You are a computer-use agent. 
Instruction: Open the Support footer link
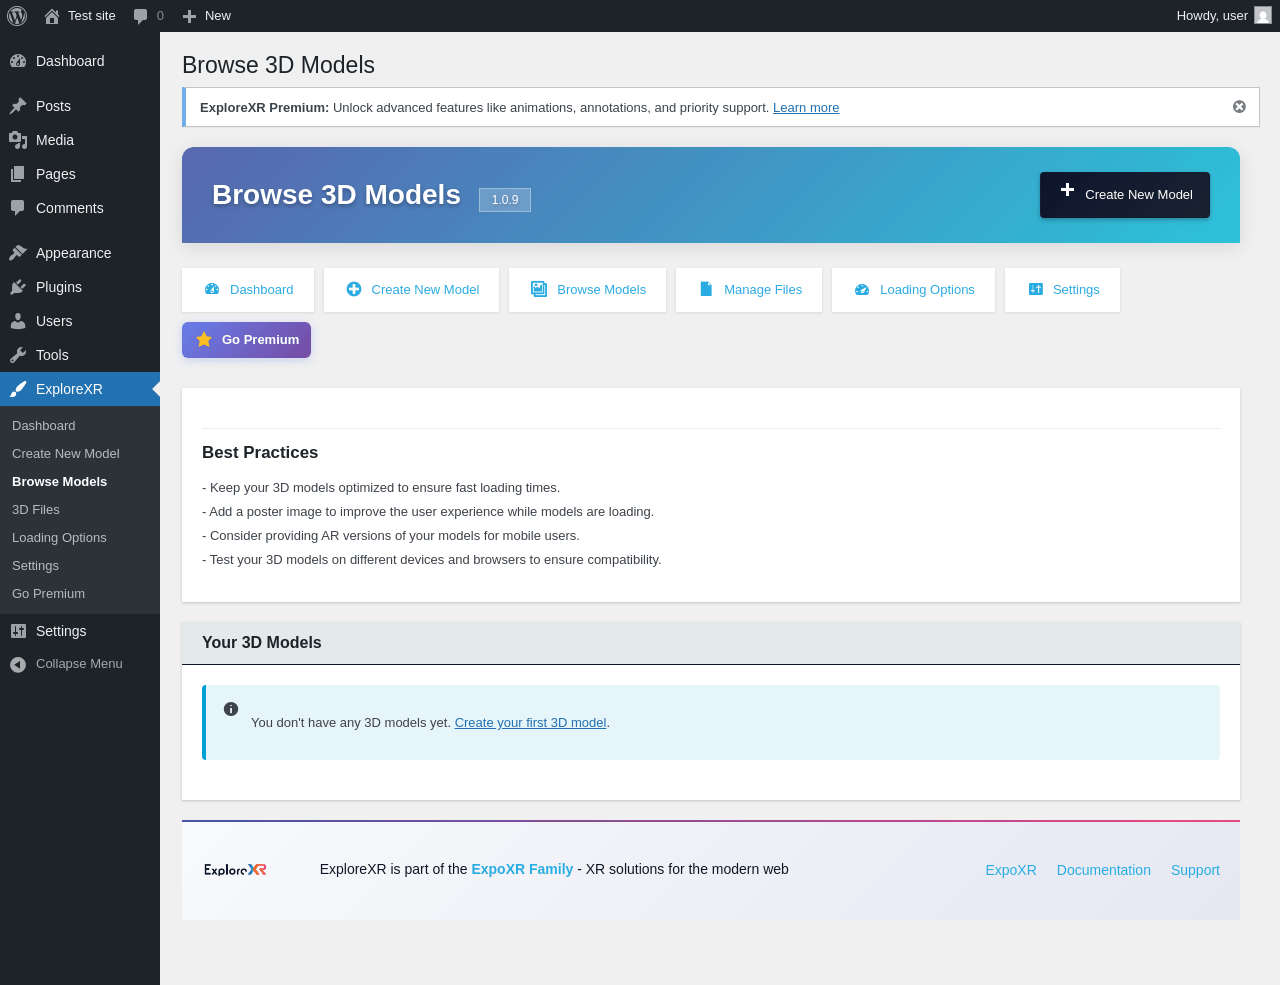point(1195,870)
